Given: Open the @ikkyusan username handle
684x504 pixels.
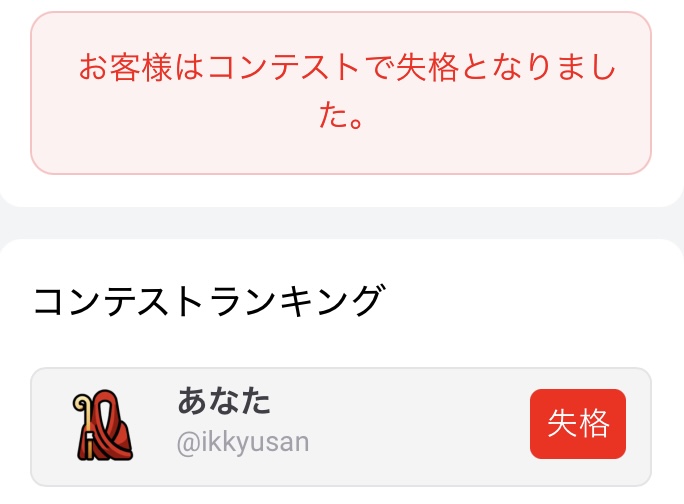Looking at the screenshot, I should coord(243,442).
